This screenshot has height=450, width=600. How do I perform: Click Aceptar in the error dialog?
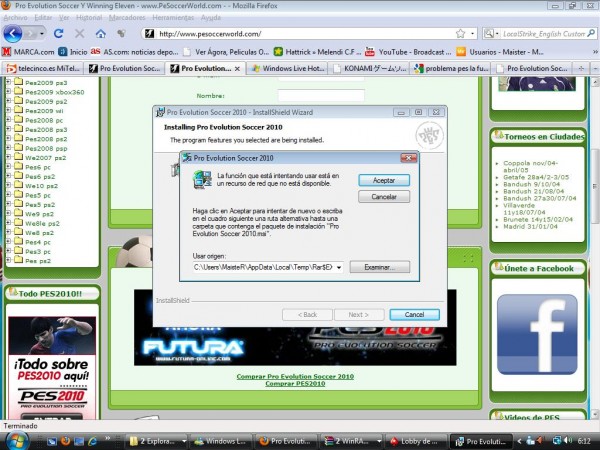pyautogui.click(x=384, y=180)
